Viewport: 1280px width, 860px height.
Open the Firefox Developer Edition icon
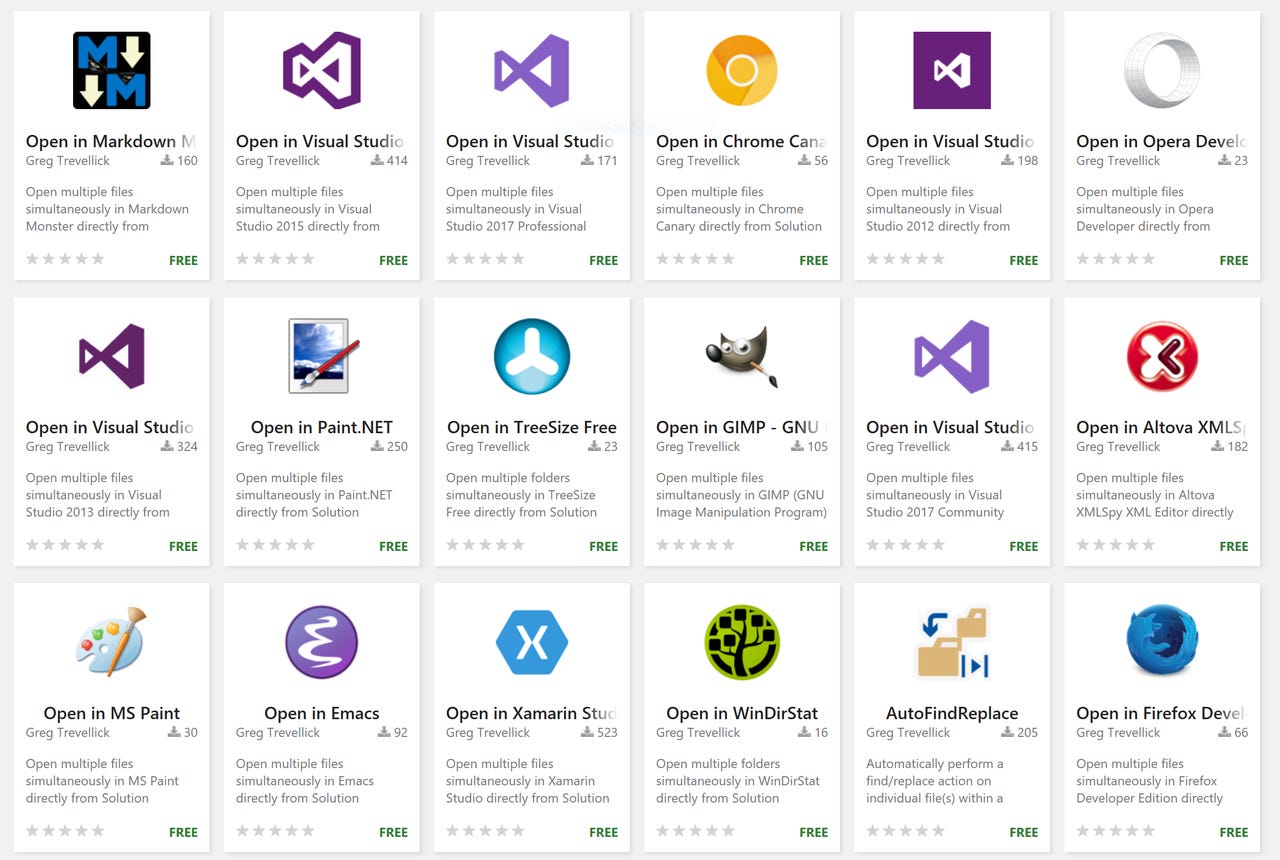1161,642
